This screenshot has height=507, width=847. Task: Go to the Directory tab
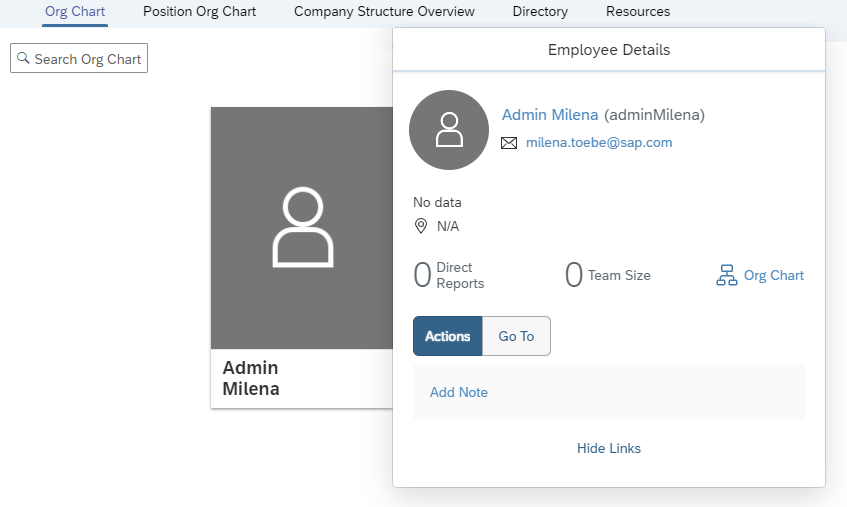540,11
